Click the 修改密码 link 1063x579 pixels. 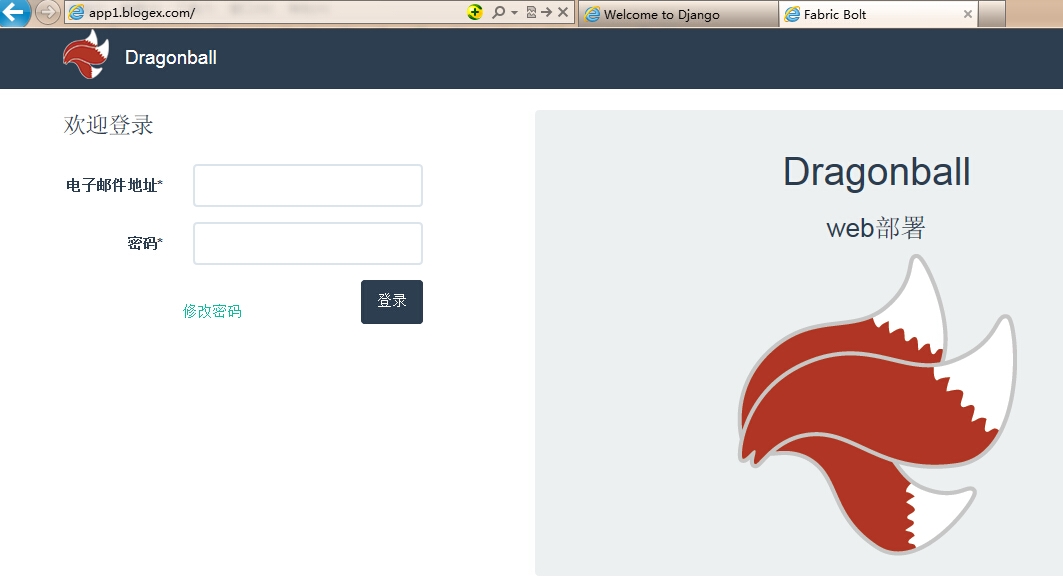click(212, 311)
